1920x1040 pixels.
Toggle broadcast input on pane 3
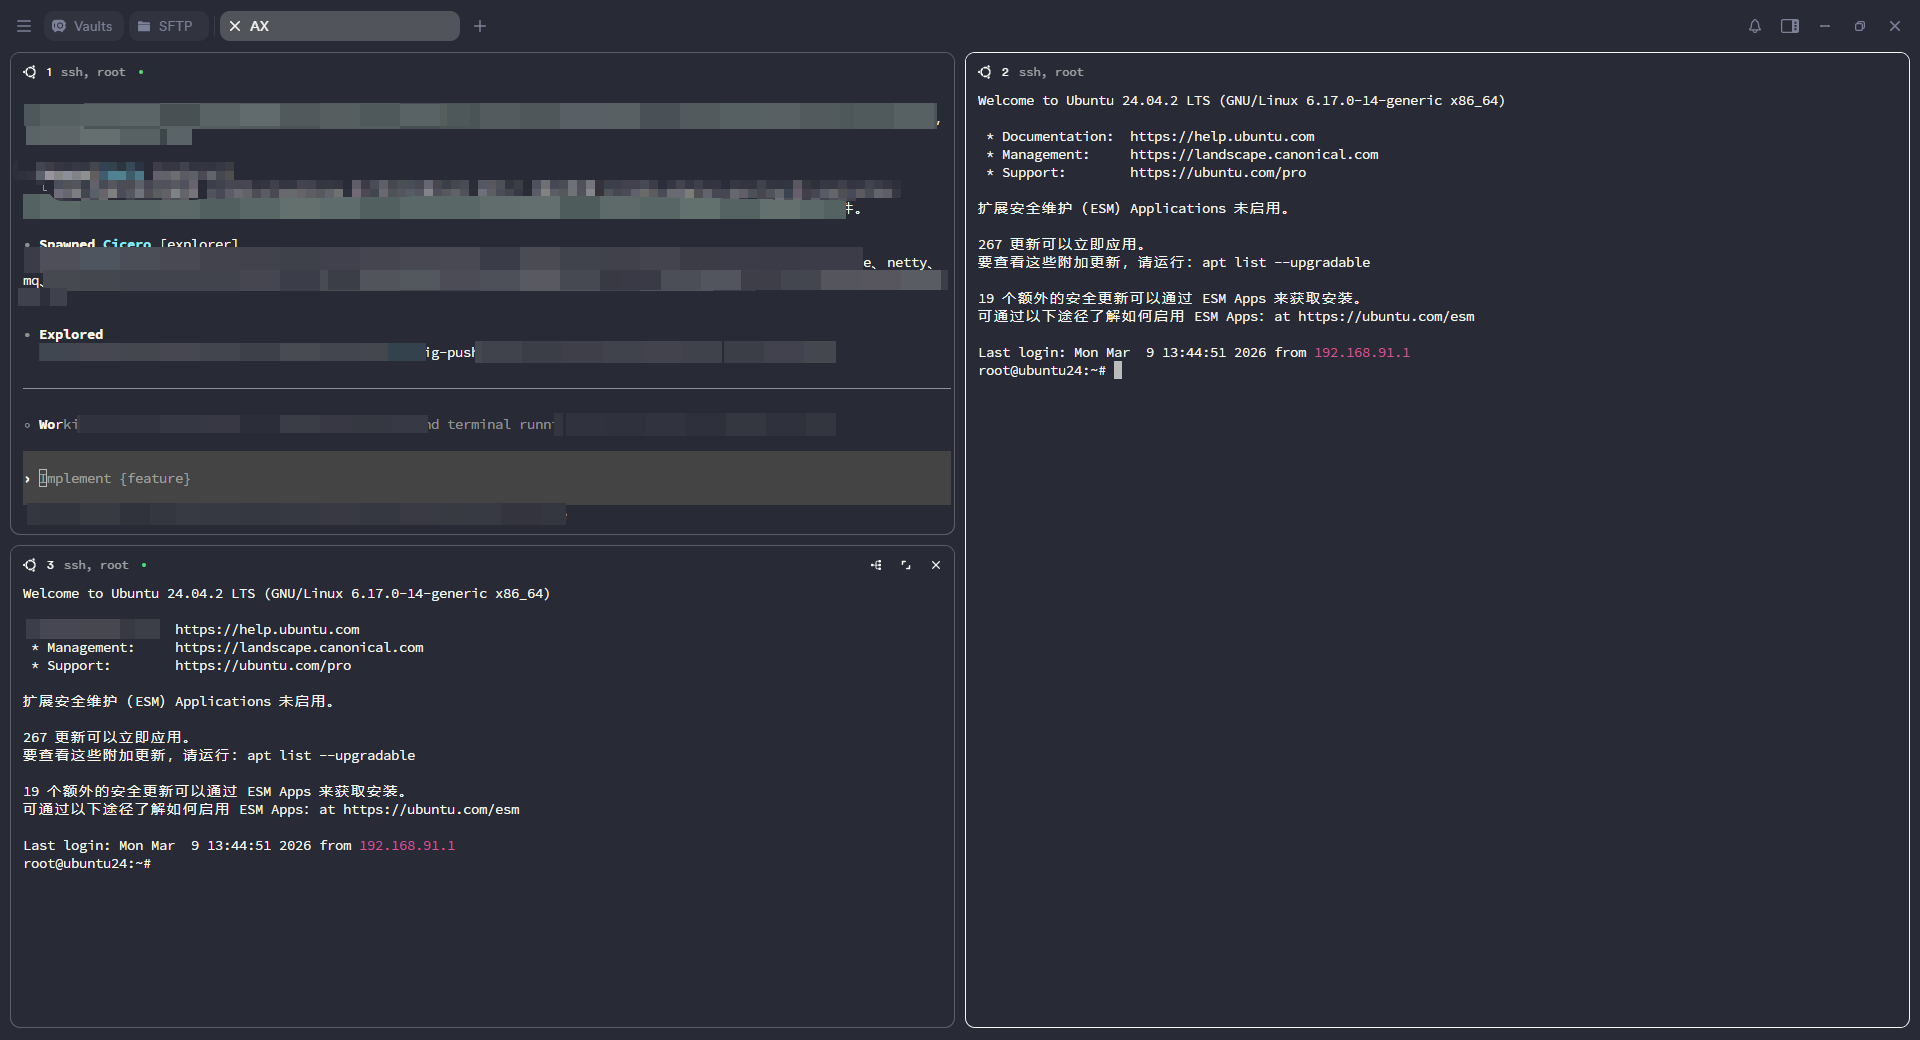tap(876, 565)
